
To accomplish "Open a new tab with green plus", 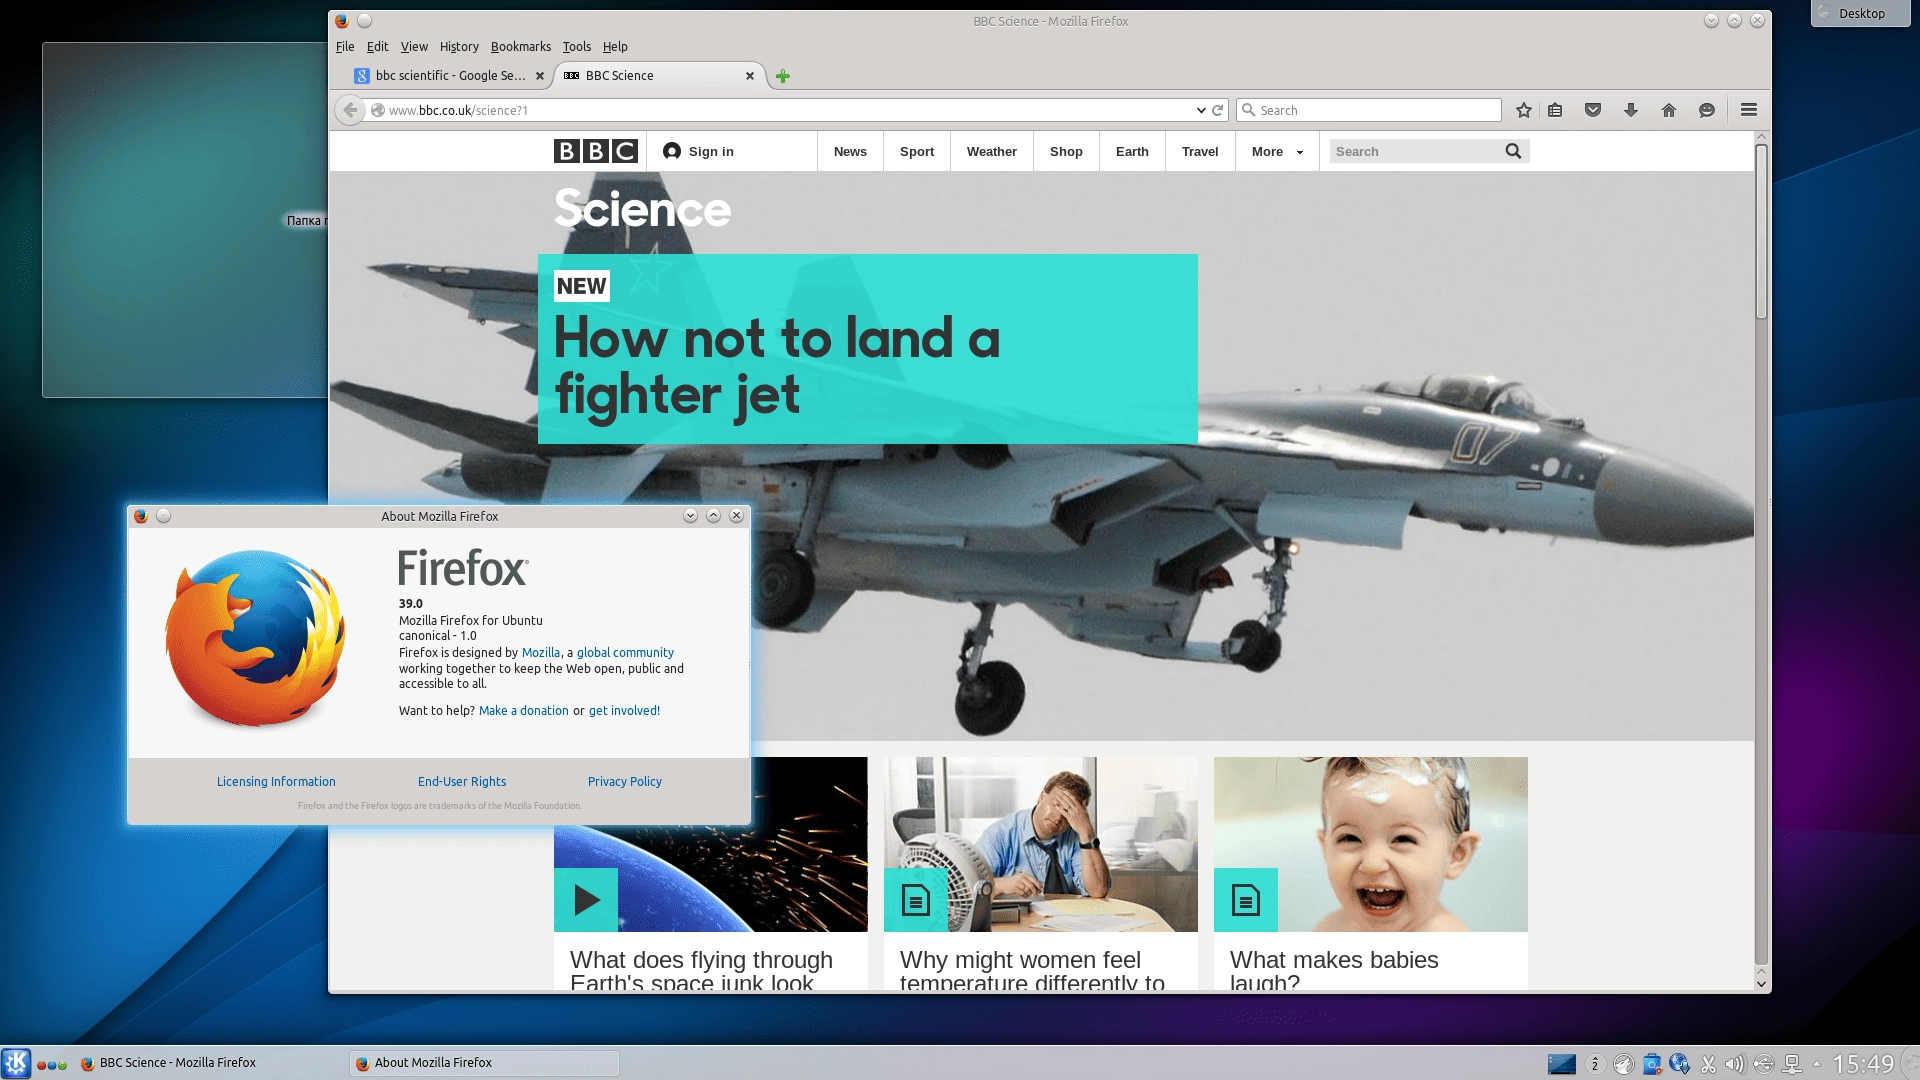I will [783, 76].
